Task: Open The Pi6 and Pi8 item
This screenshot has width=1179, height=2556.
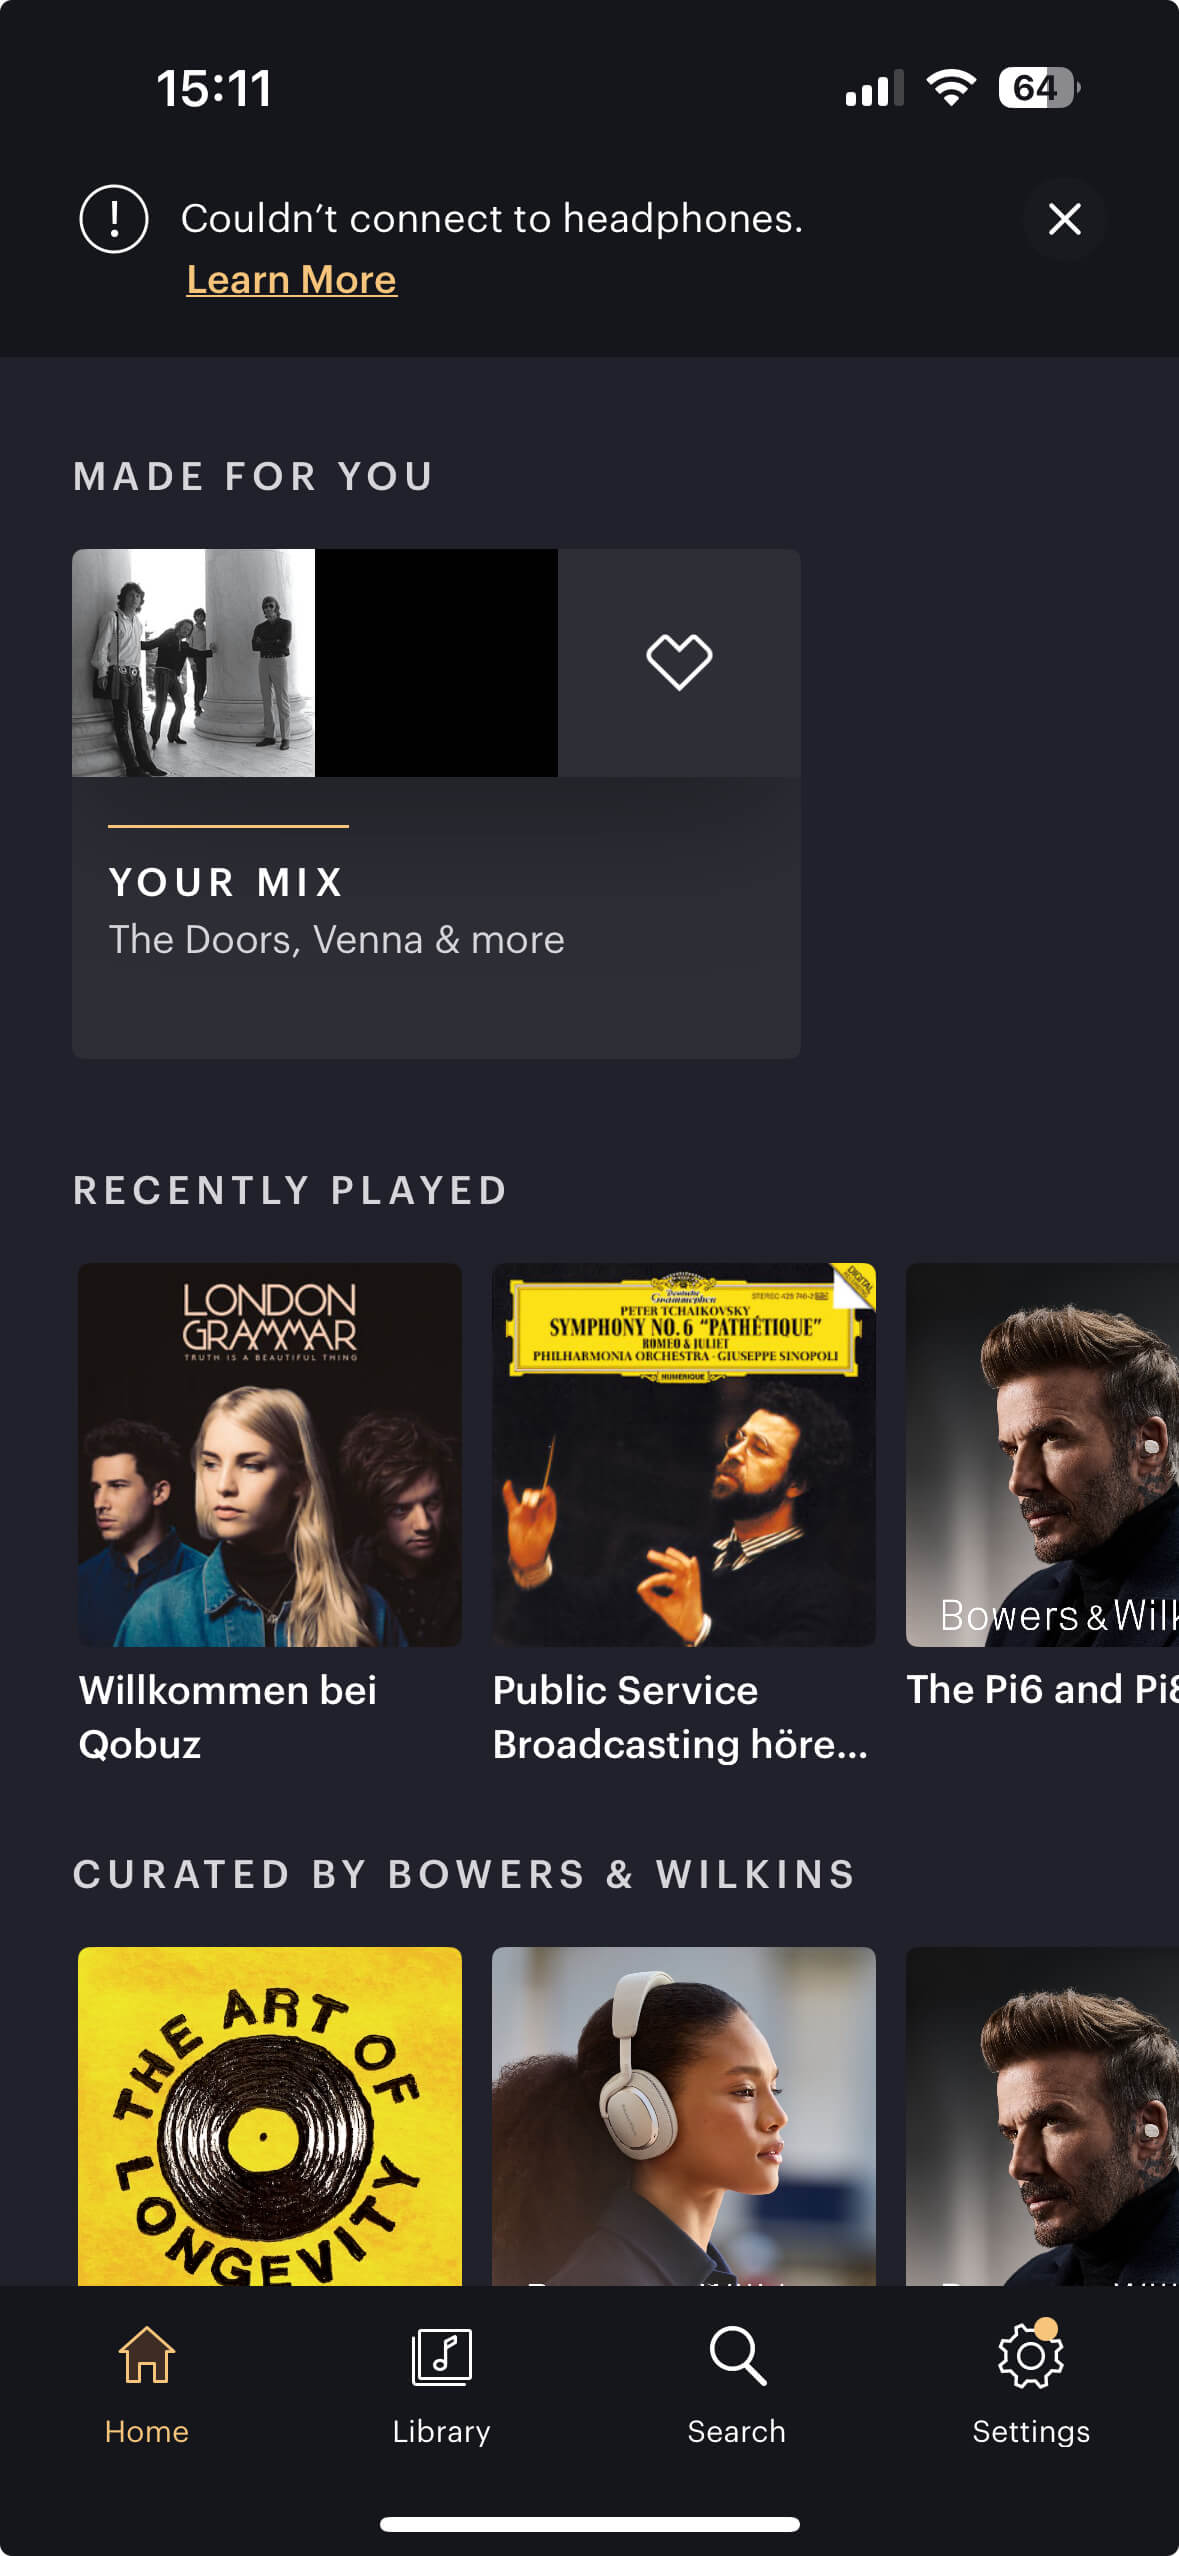Action: (x=1042, y=1689)
